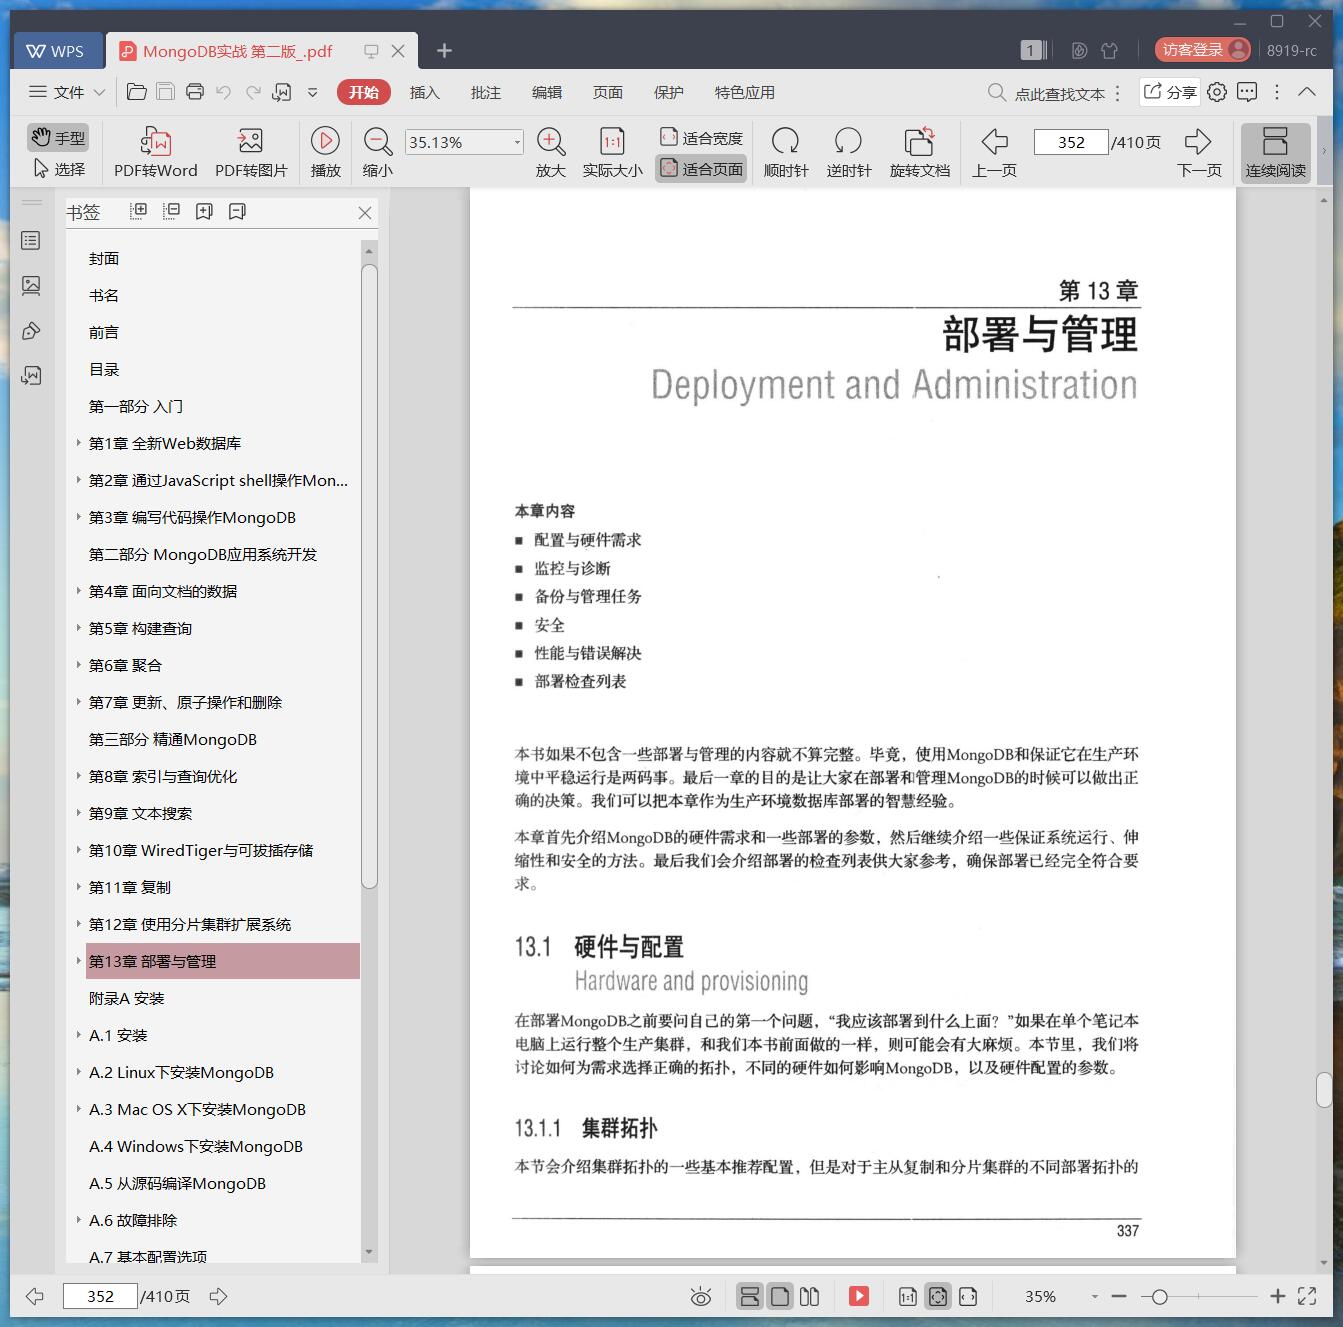Rotate page clockwise (顺时针)
Screen dimensions: 1343x1327
(786, 153)
